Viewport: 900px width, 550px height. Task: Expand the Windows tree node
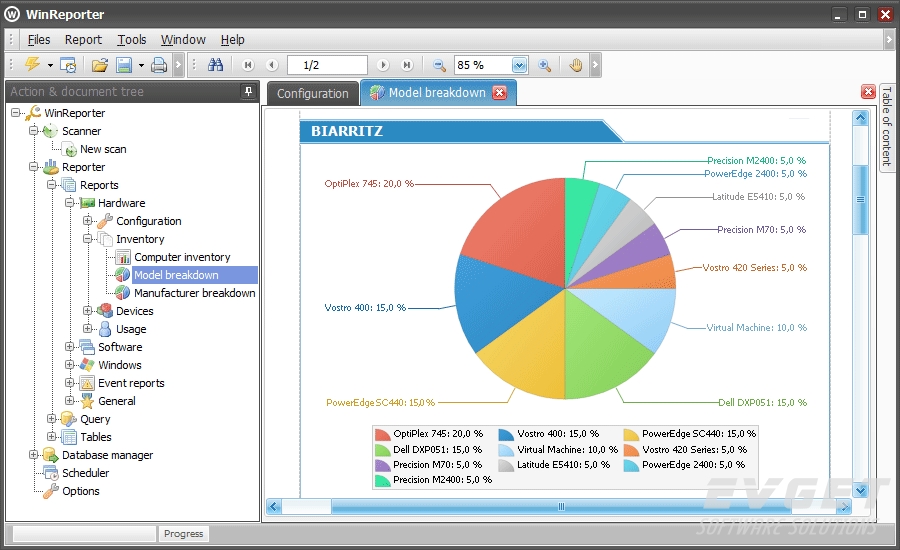point(69,365)
